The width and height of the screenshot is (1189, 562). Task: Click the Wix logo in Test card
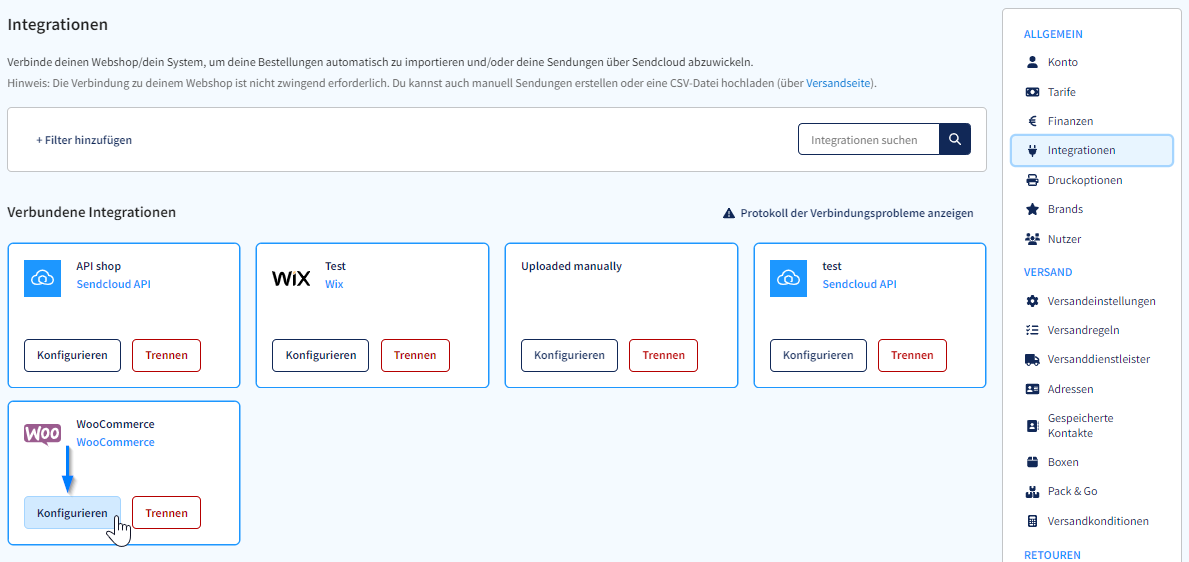[x=291, y=278]
